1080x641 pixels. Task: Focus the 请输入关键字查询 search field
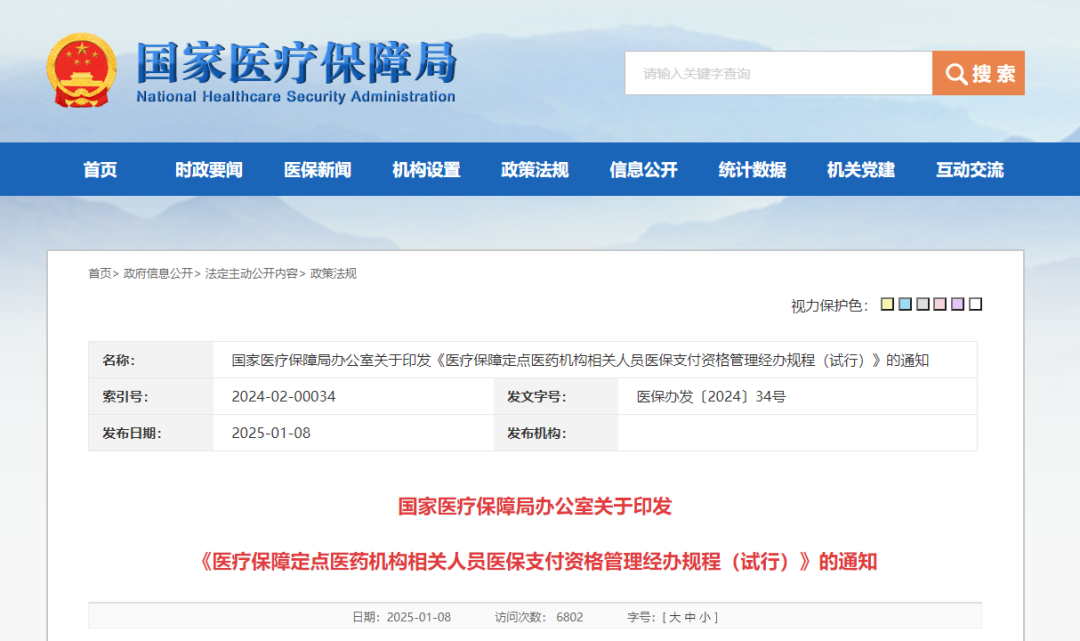coord(778,73)
